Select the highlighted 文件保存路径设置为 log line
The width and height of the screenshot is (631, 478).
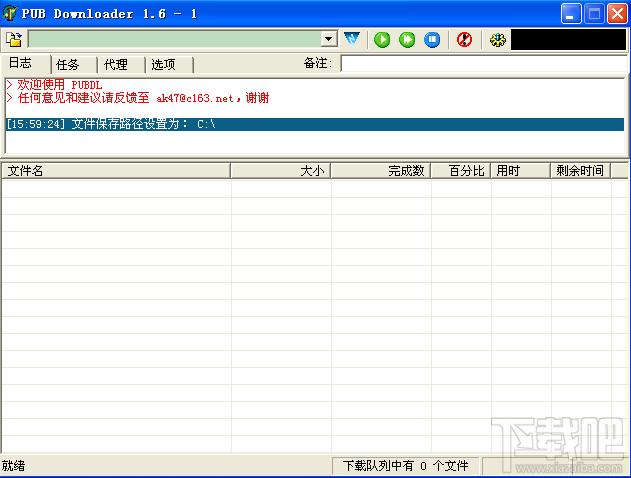315,124
